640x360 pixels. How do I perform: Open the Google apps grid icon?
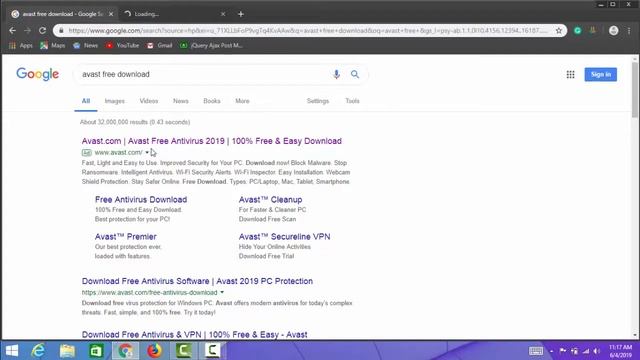pos(570,74)
